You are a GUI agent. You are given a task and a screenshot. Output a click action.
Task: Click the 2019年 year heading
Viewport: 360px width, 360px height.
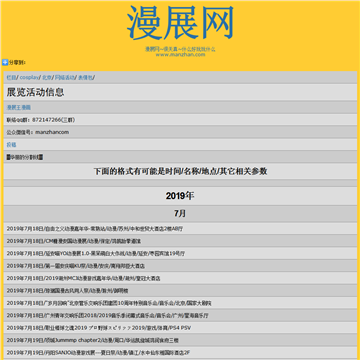(180, 196)
